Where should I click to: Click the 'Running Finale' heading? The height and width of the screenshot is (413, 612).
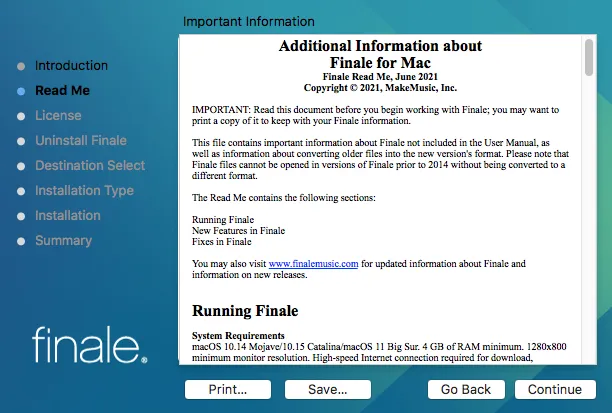click(x=245, y=311)
